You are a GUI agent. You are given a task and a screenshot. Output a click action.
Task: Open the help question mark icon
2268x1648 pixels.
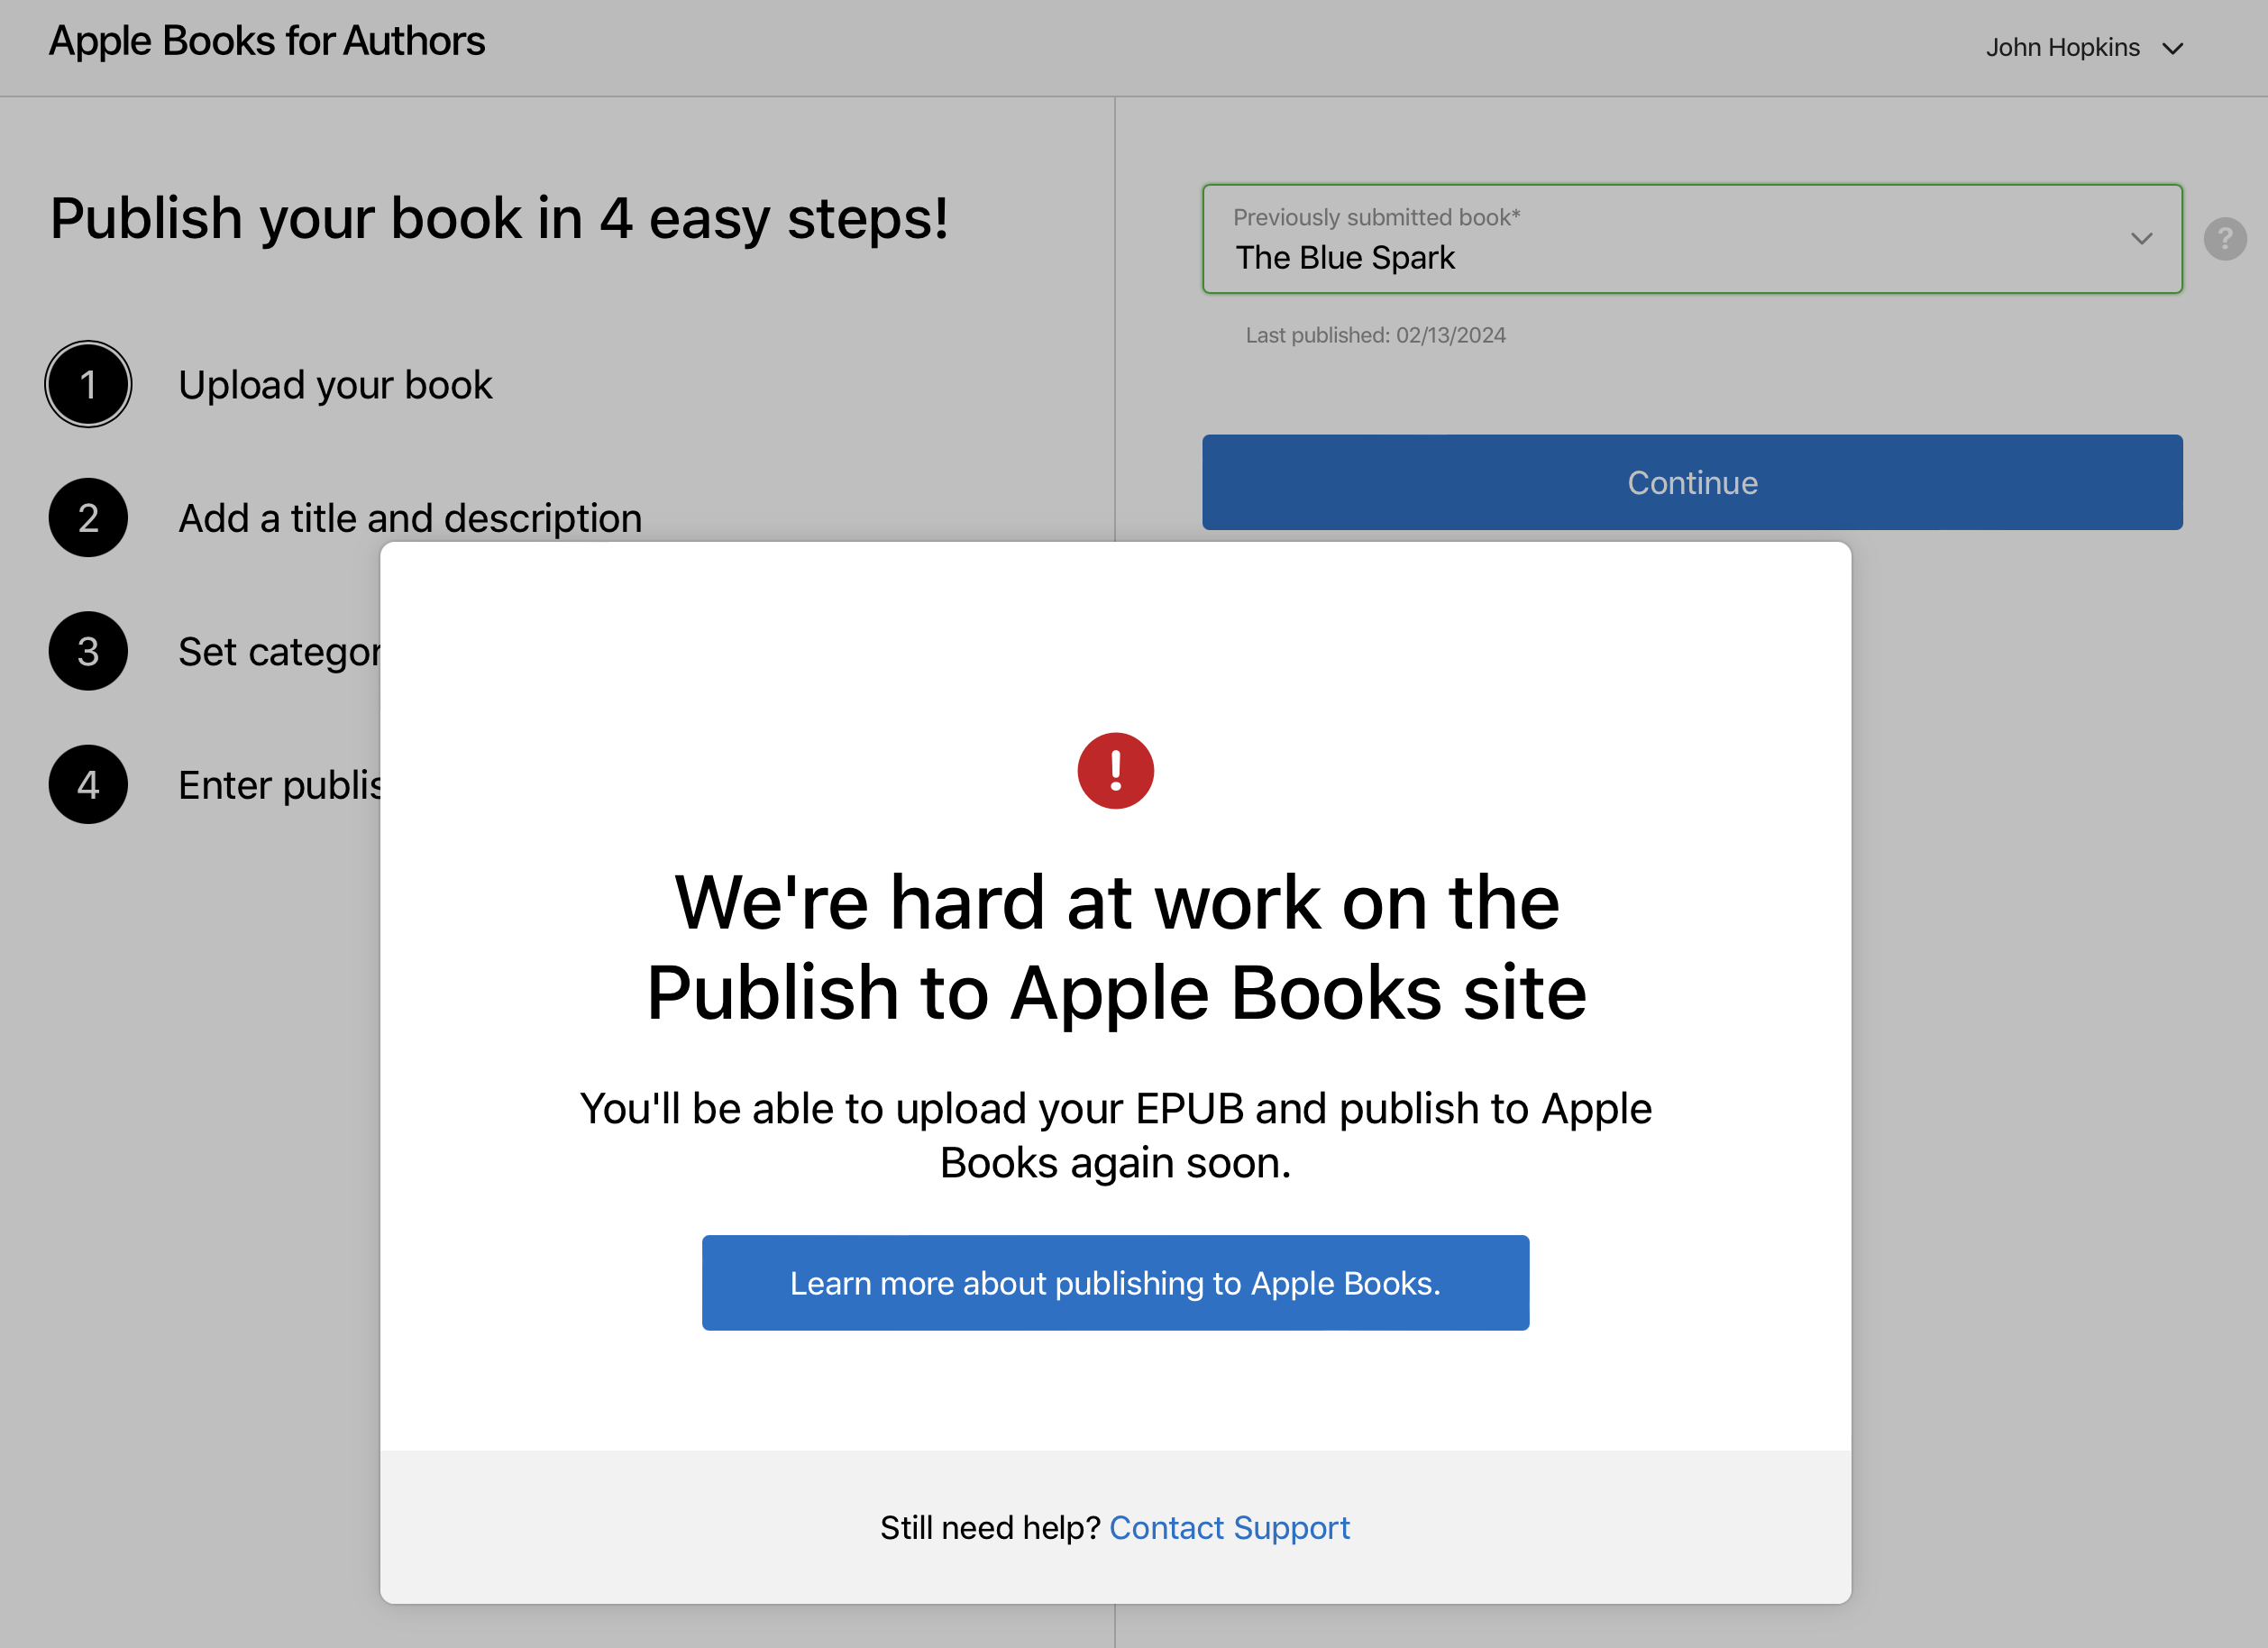tap(2224, 239)
